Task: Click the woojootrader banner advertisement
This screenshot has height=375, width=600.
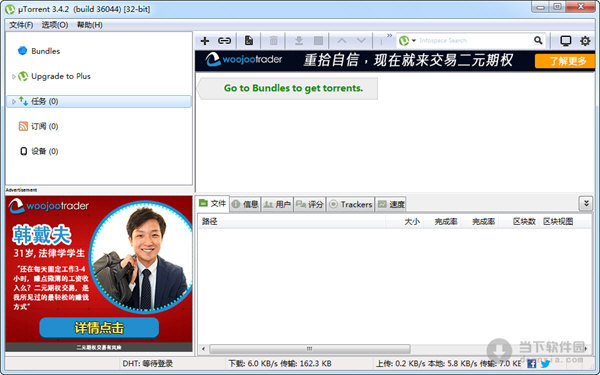Action: coord(395,61)
